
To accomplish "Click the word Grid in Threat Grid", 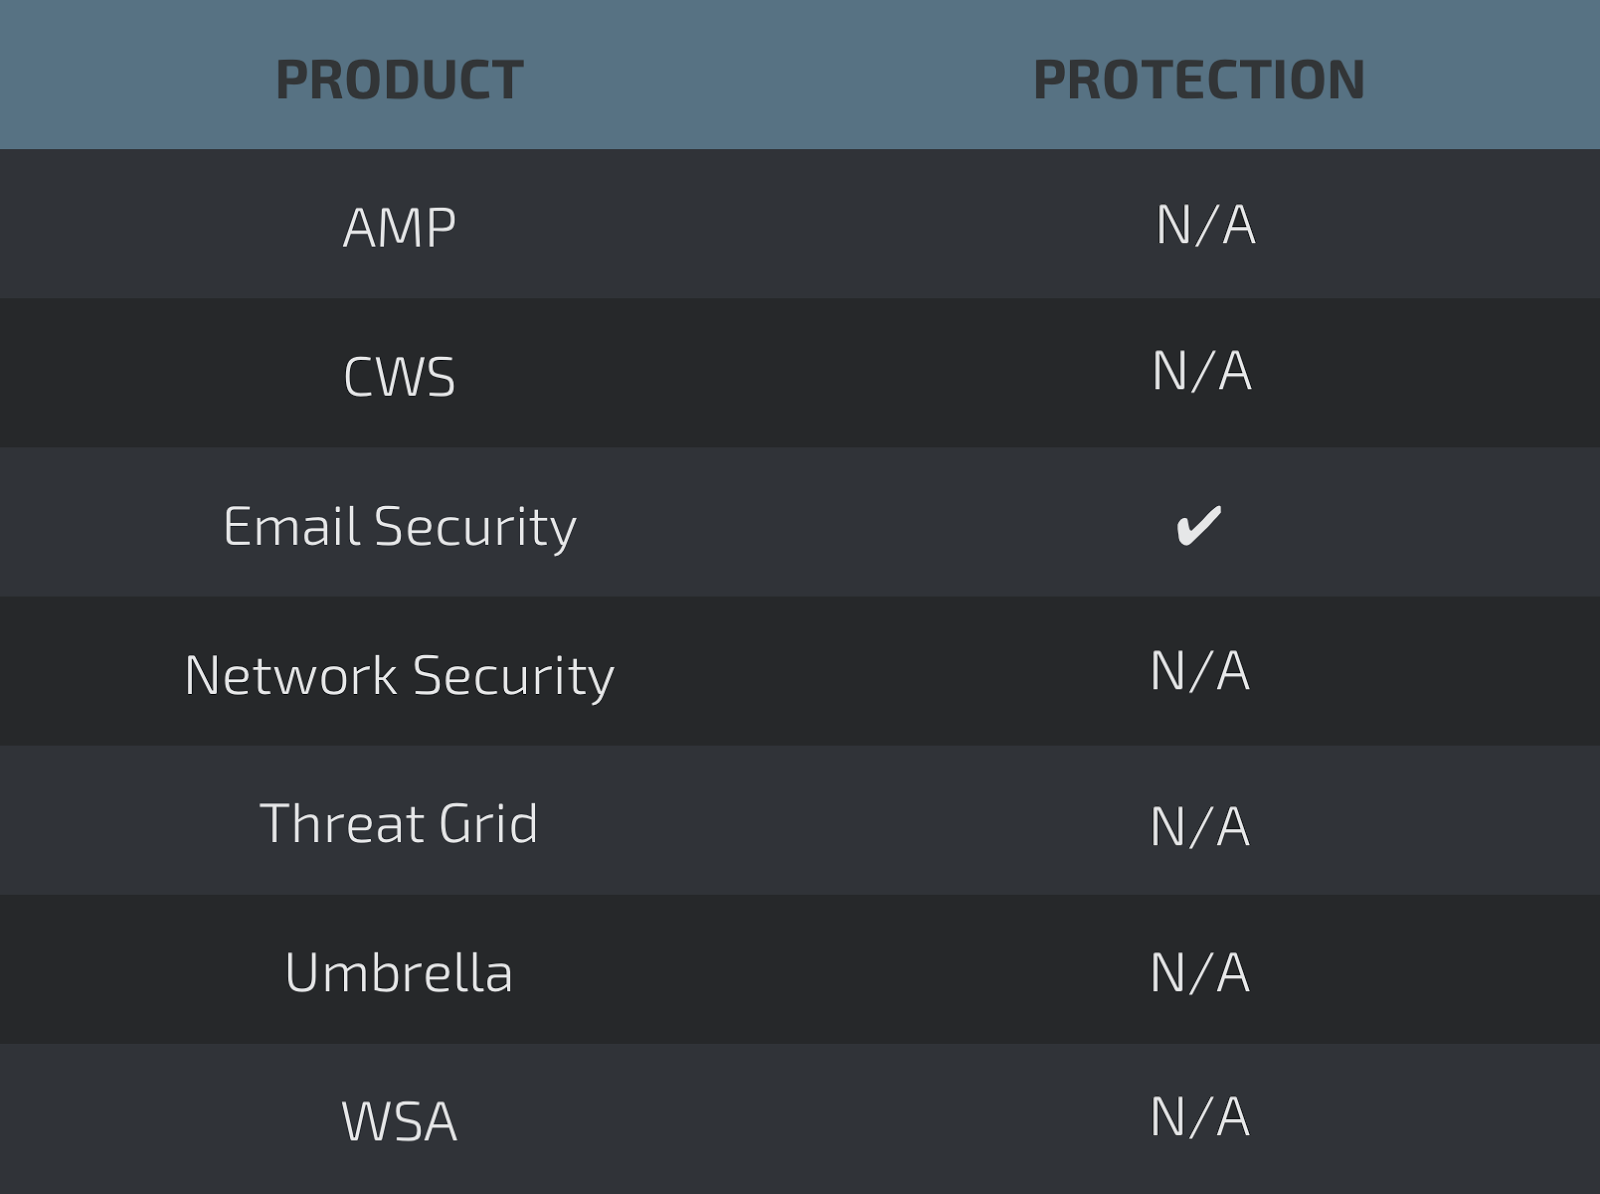I will coord(488,823).
